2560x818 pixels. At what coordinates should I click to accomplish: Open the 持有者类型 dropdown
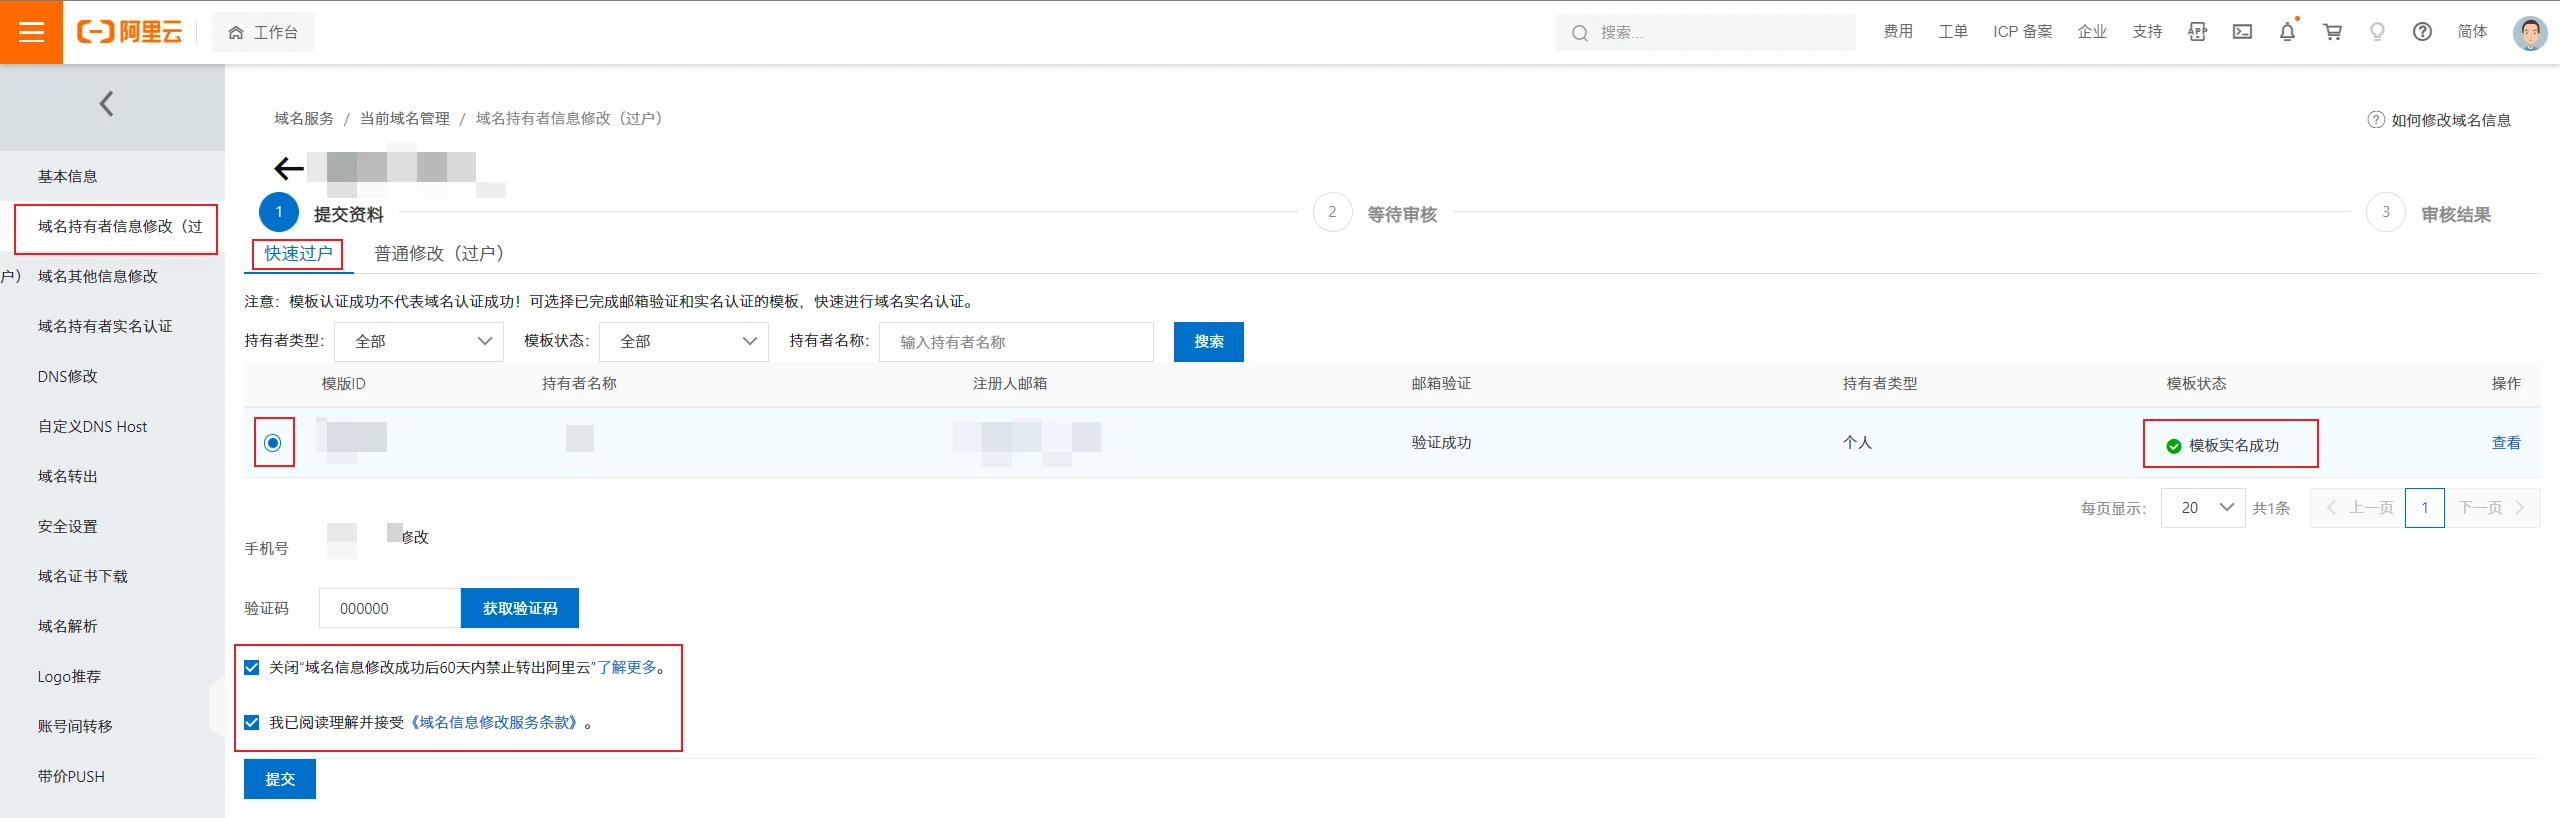pos(419,341)
